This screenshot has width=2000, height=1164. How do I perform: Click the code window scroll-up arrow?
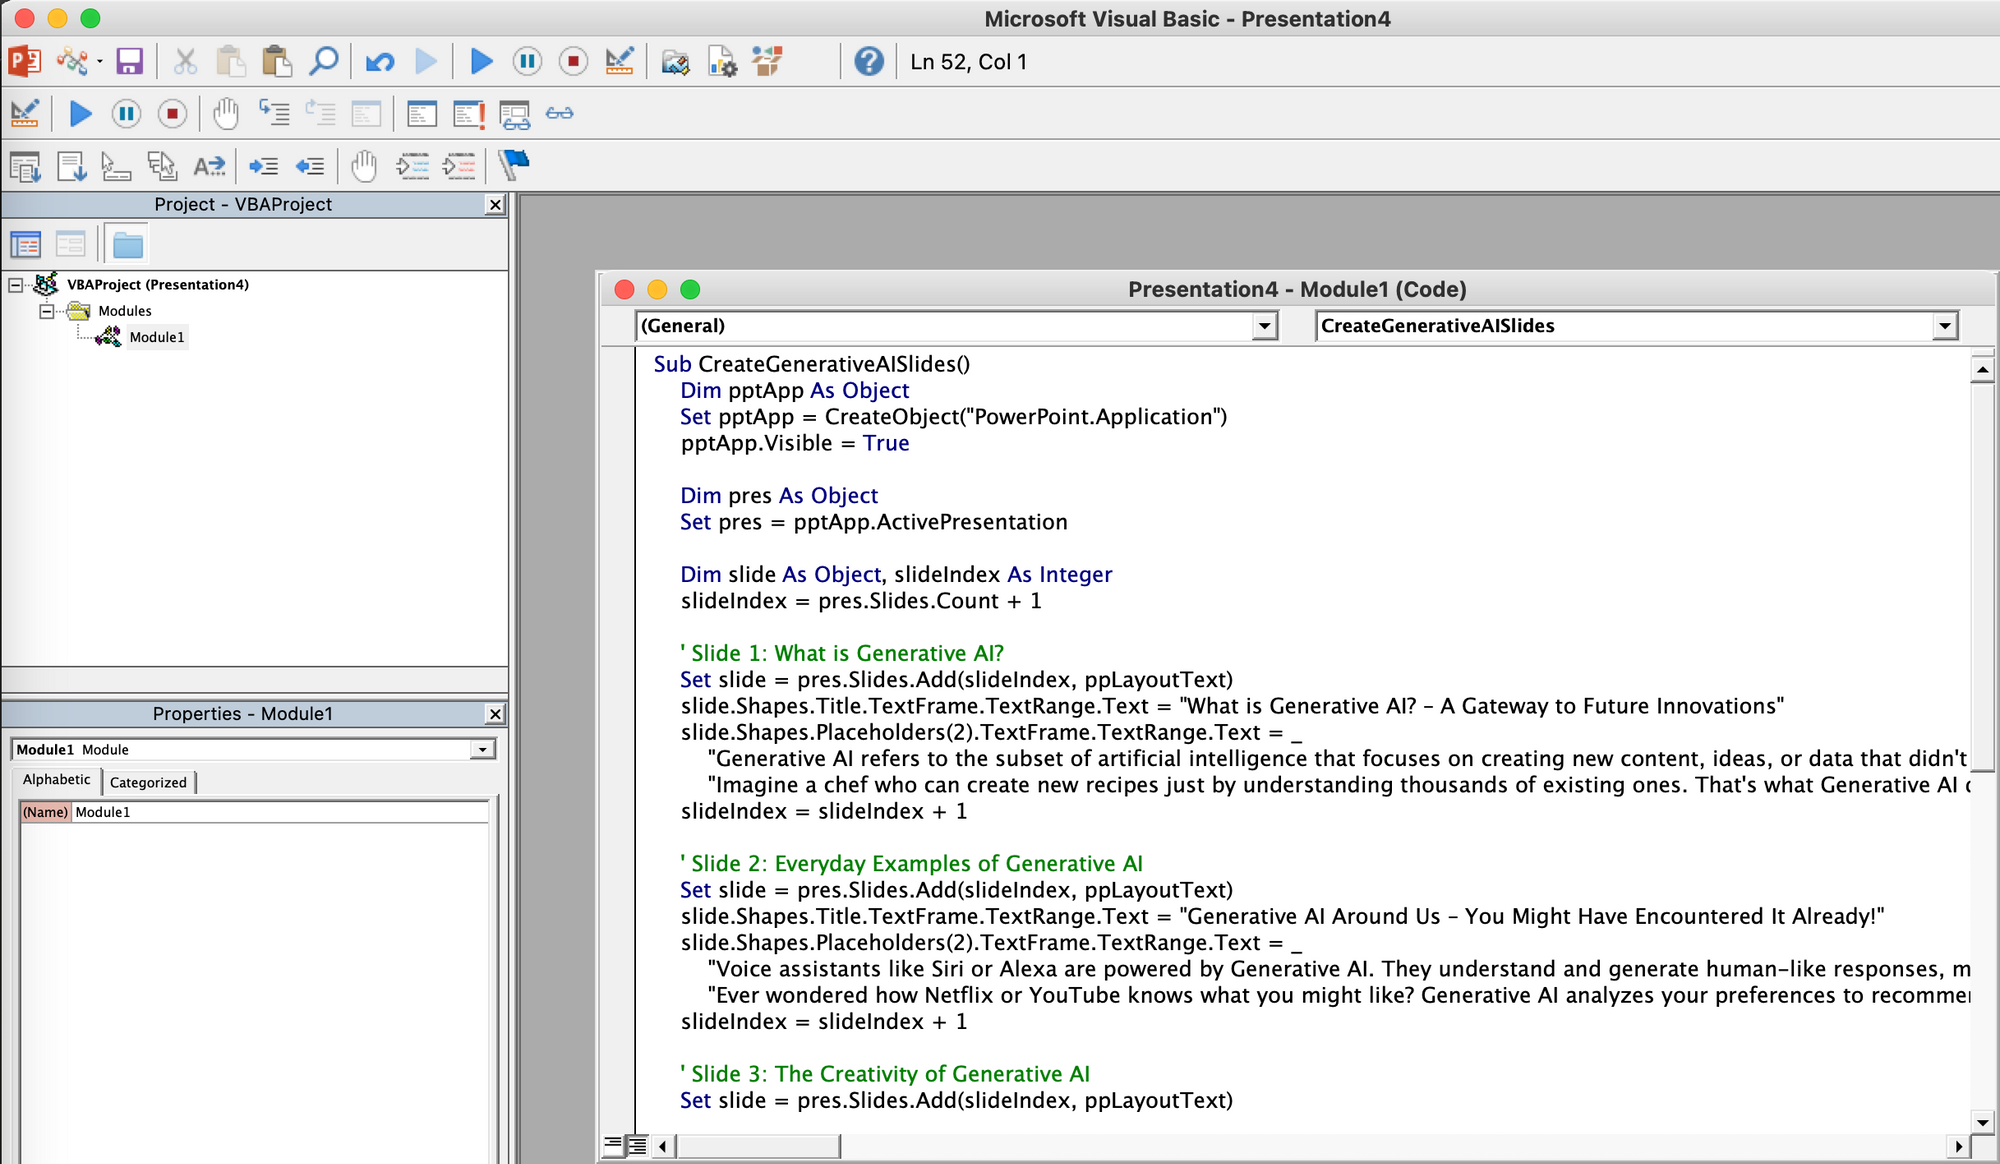click(1982, 369)
